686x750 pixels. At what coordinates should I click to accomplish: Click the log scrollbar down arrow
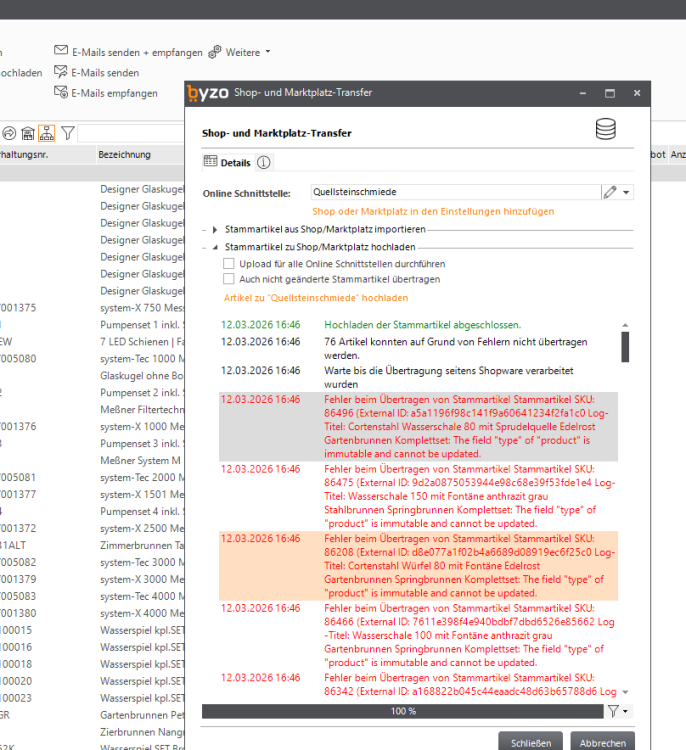pyautogui.click(x=625, y=692)
